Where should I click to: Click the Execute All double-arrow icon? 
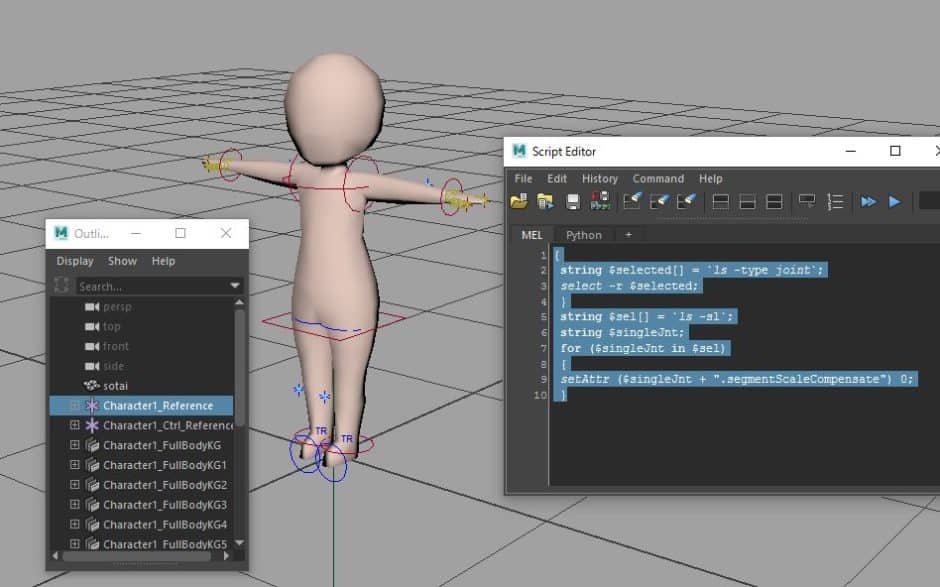[x=871, y=200]
